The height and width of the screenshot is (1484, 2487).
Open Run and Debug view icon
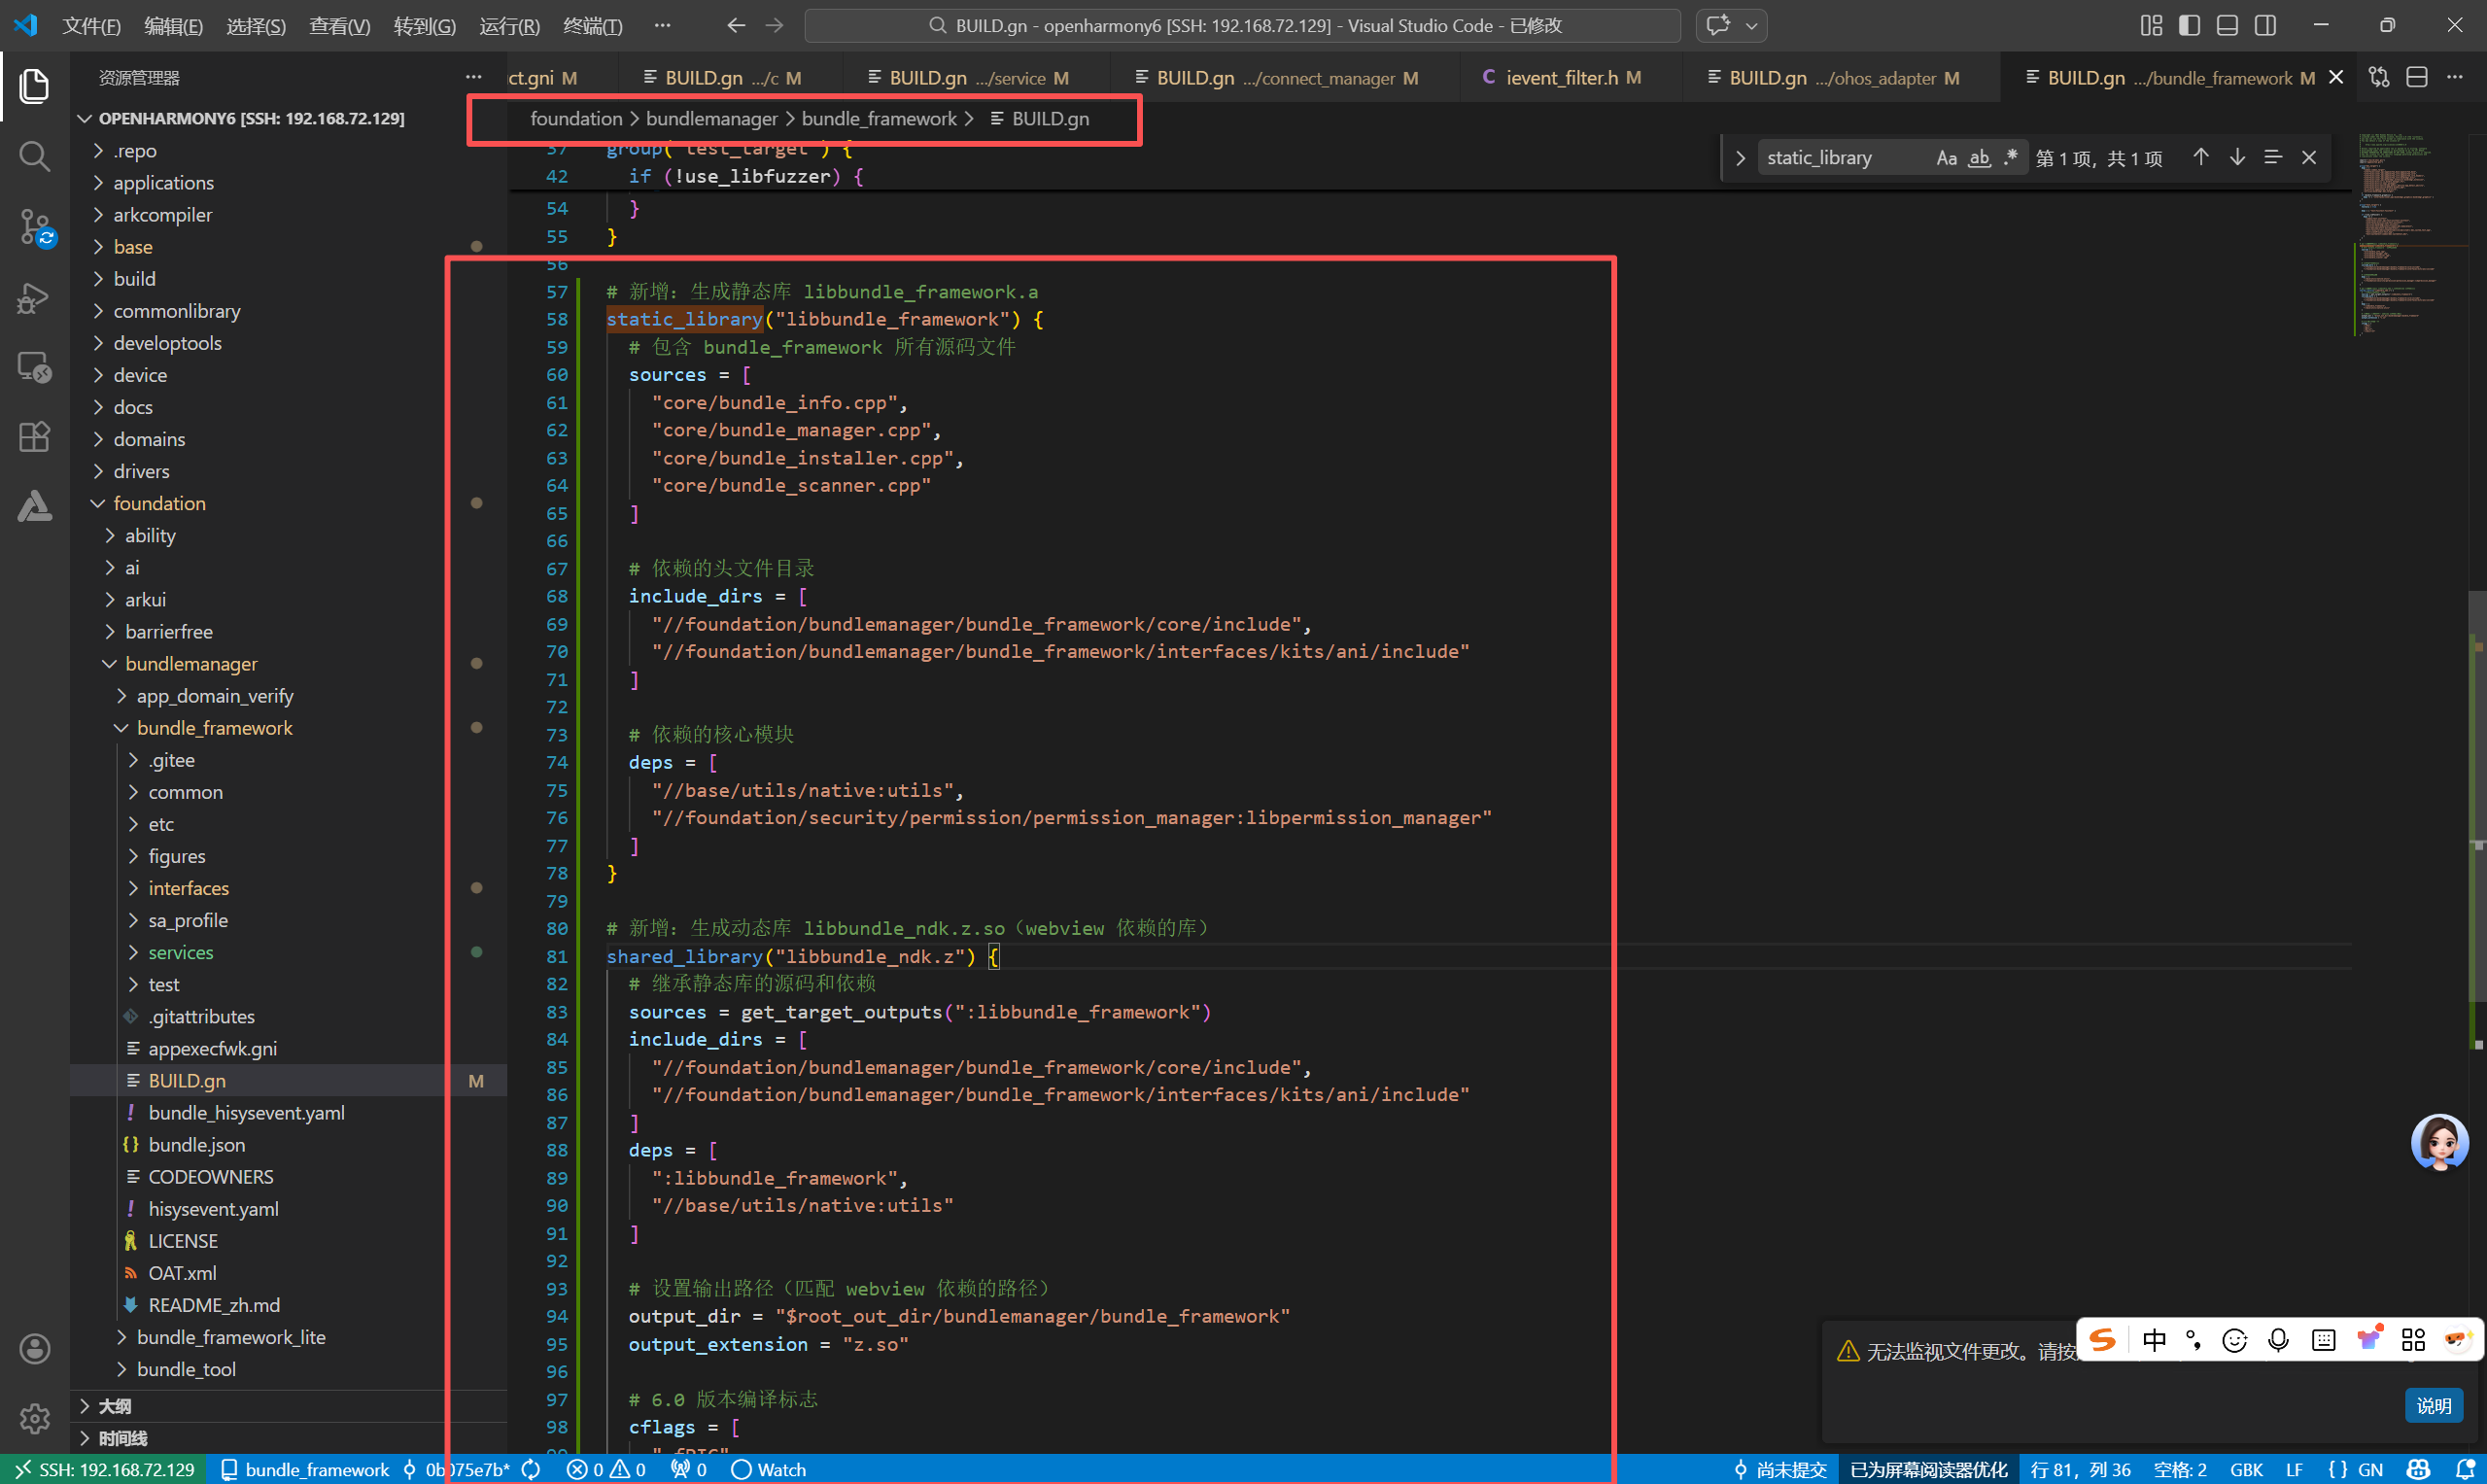34,297
